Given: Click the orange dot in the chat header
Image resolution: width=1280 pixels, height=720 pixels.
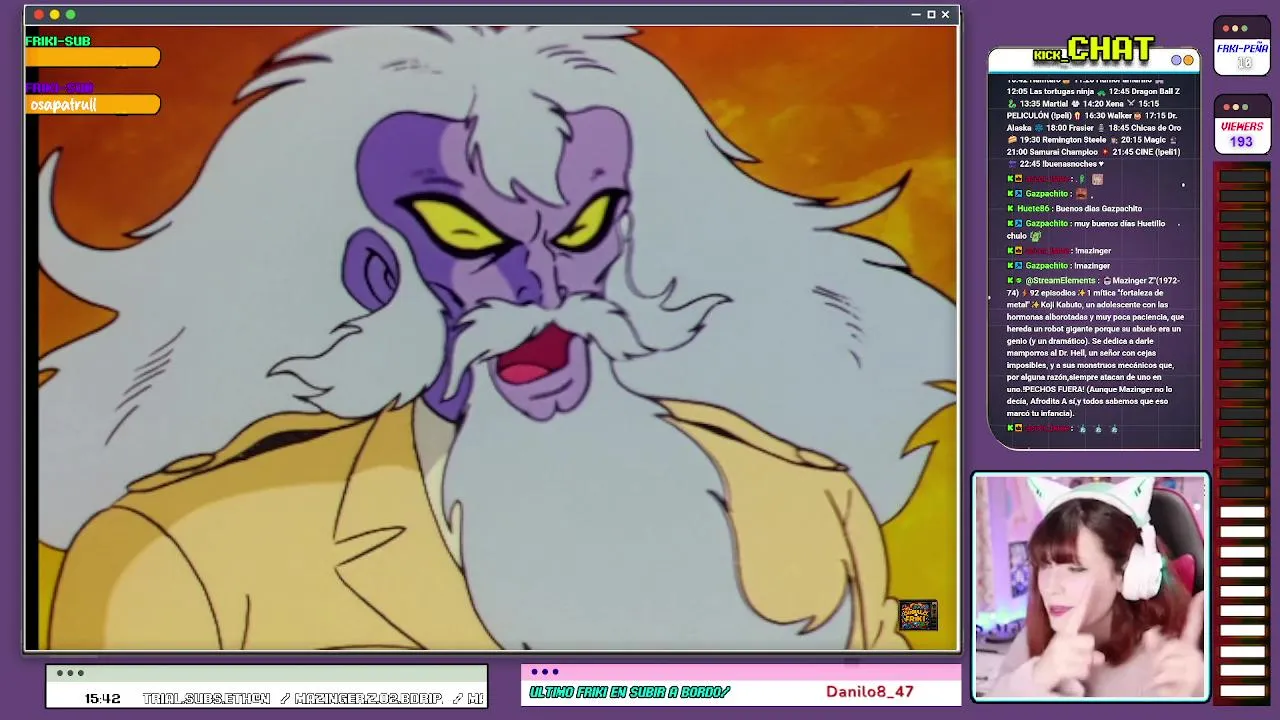Looking at the screenshot, I should (x=1189, y=60).
